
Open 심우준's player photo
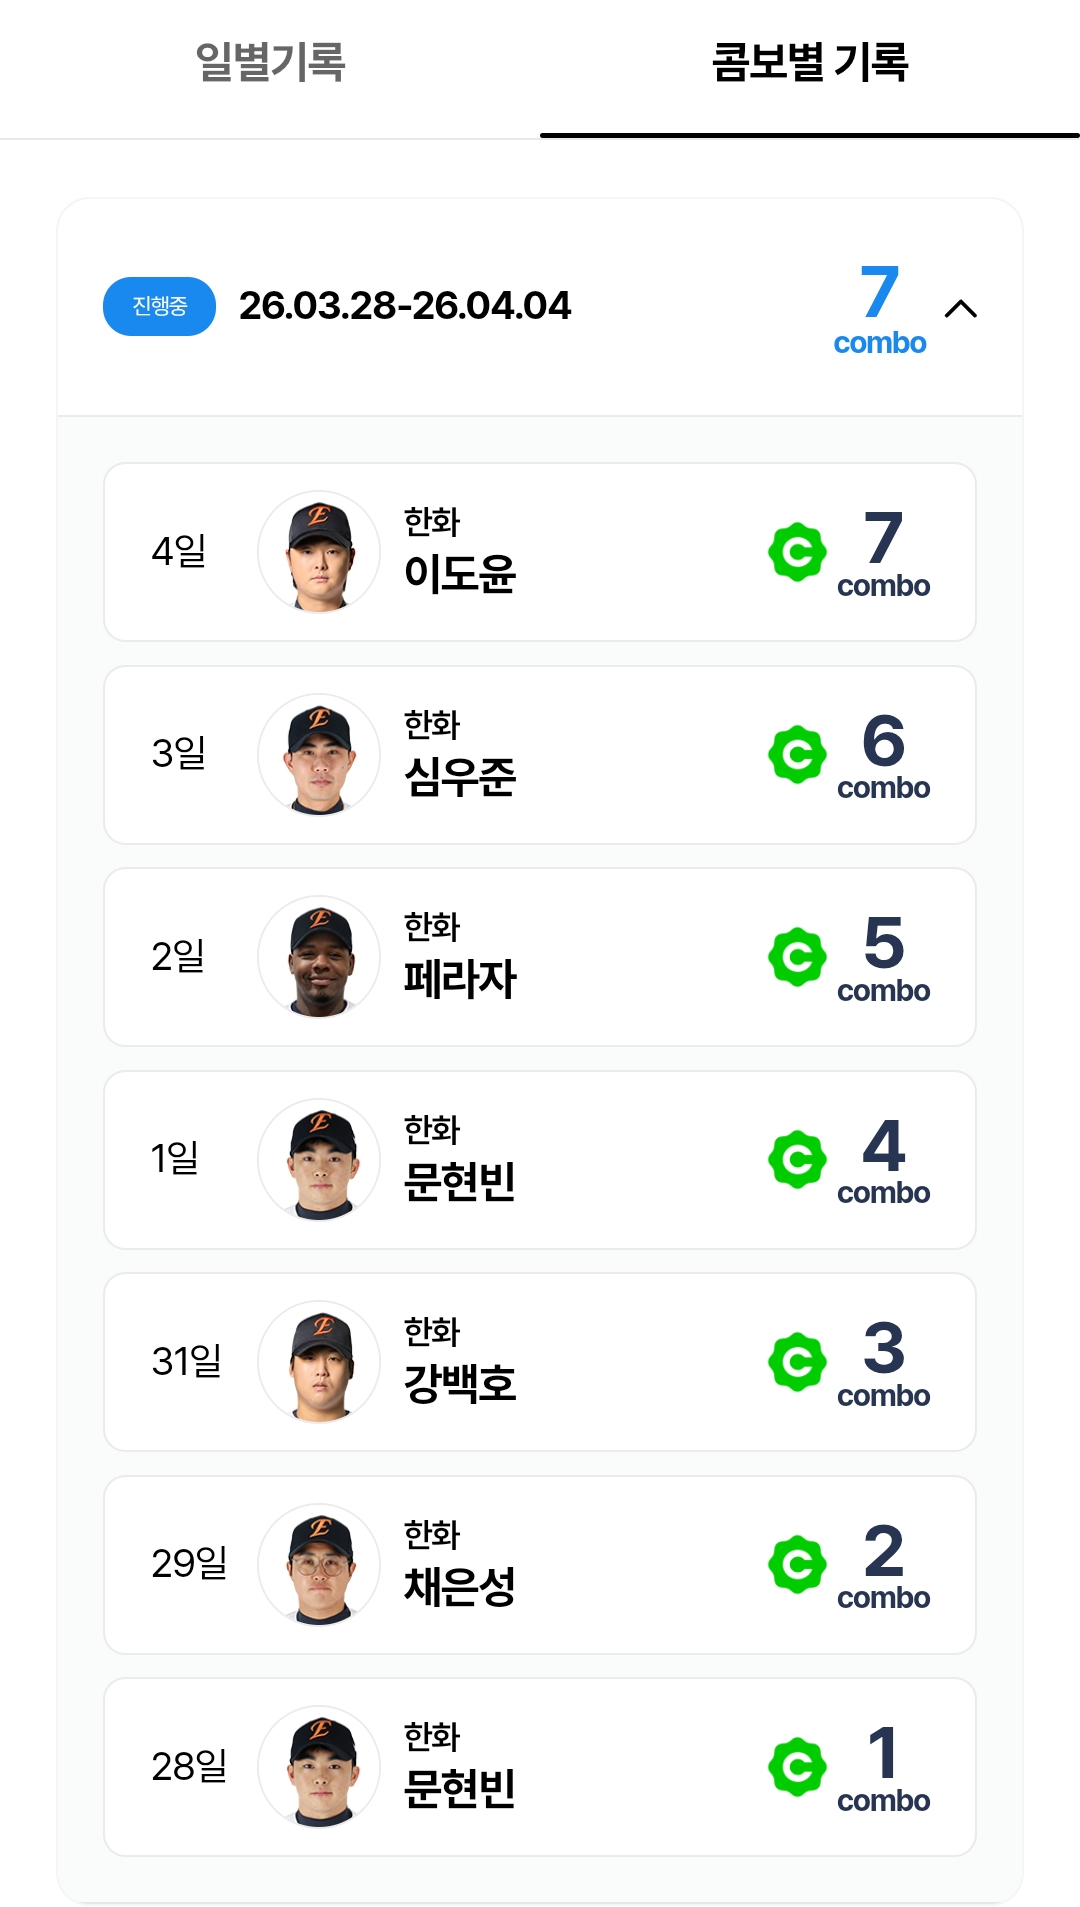pos(319,755)
